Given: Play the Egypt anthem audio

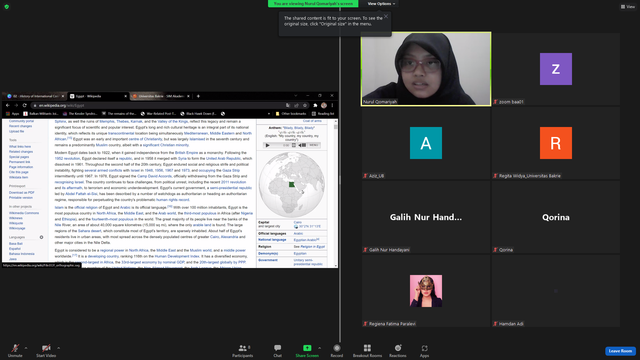Looking at the screenshot, I should pyautogui.click(x=268, y=145).
